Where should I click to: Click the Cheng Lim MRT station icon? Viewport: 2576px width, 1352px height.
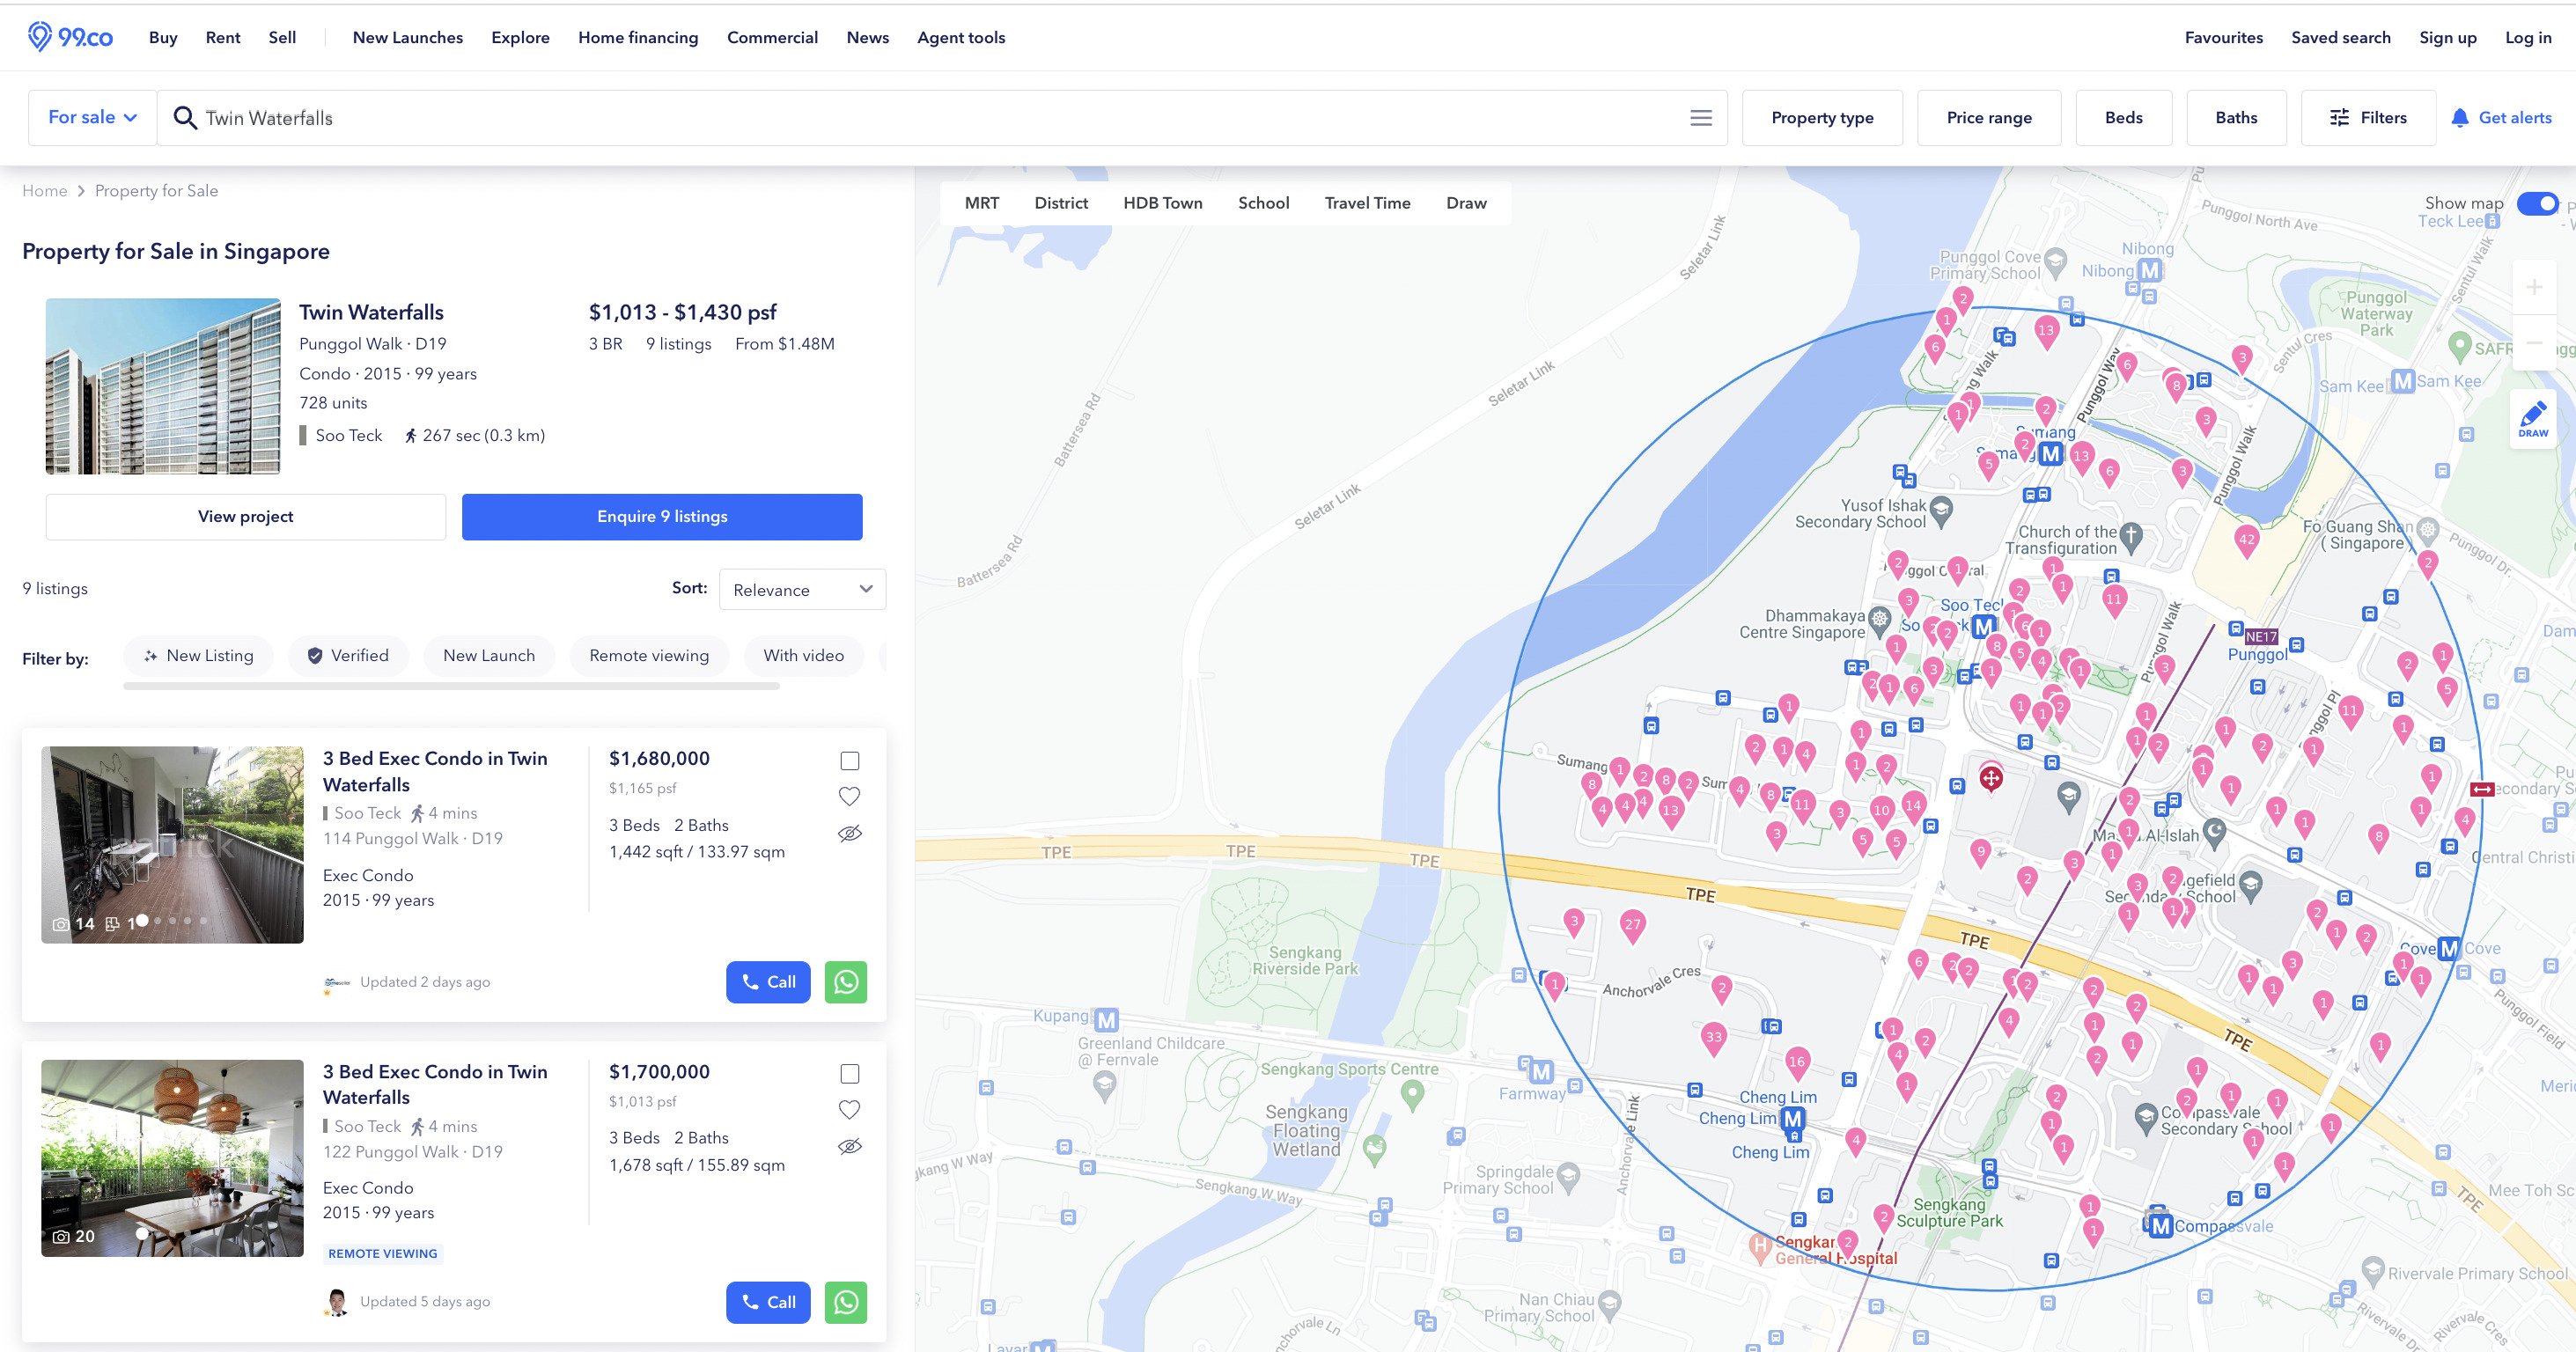click(1793, 1118)
